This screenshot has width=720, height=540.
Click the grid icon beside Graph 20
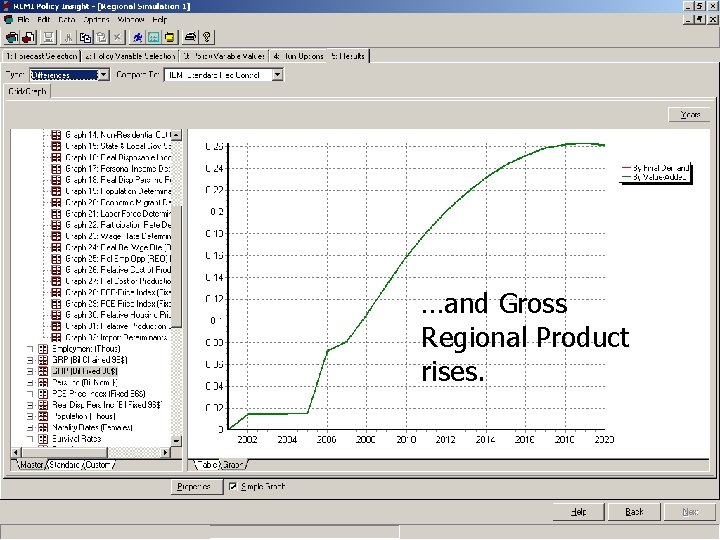point(56,202)
